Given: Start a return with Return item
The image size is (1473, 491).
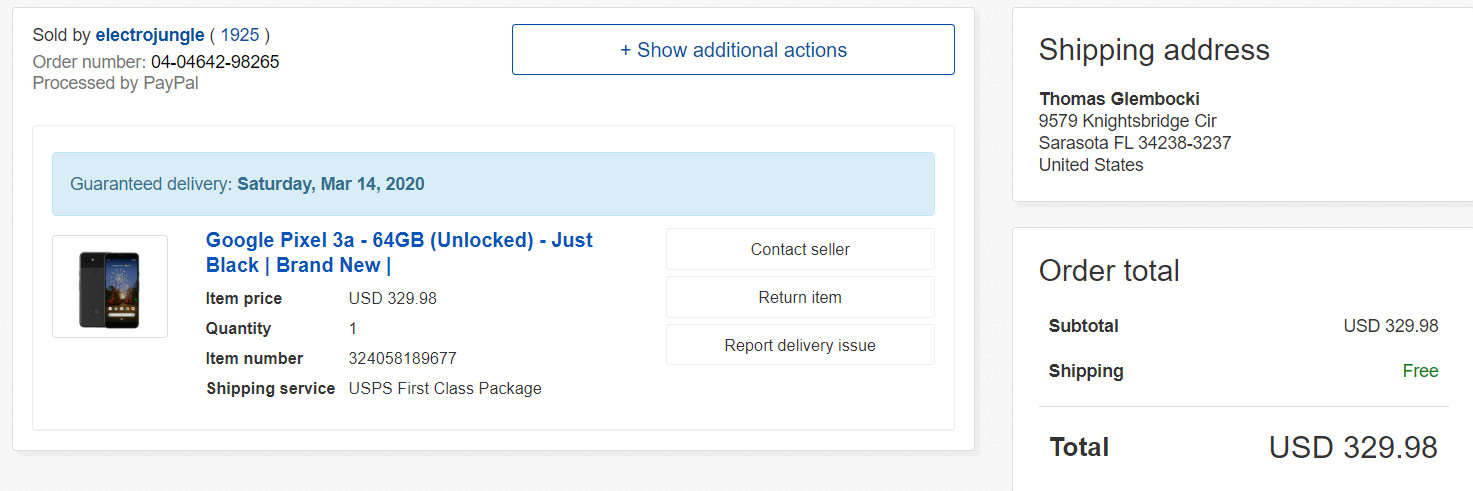Looking at the screenshot, I should (x=800, y=297).
